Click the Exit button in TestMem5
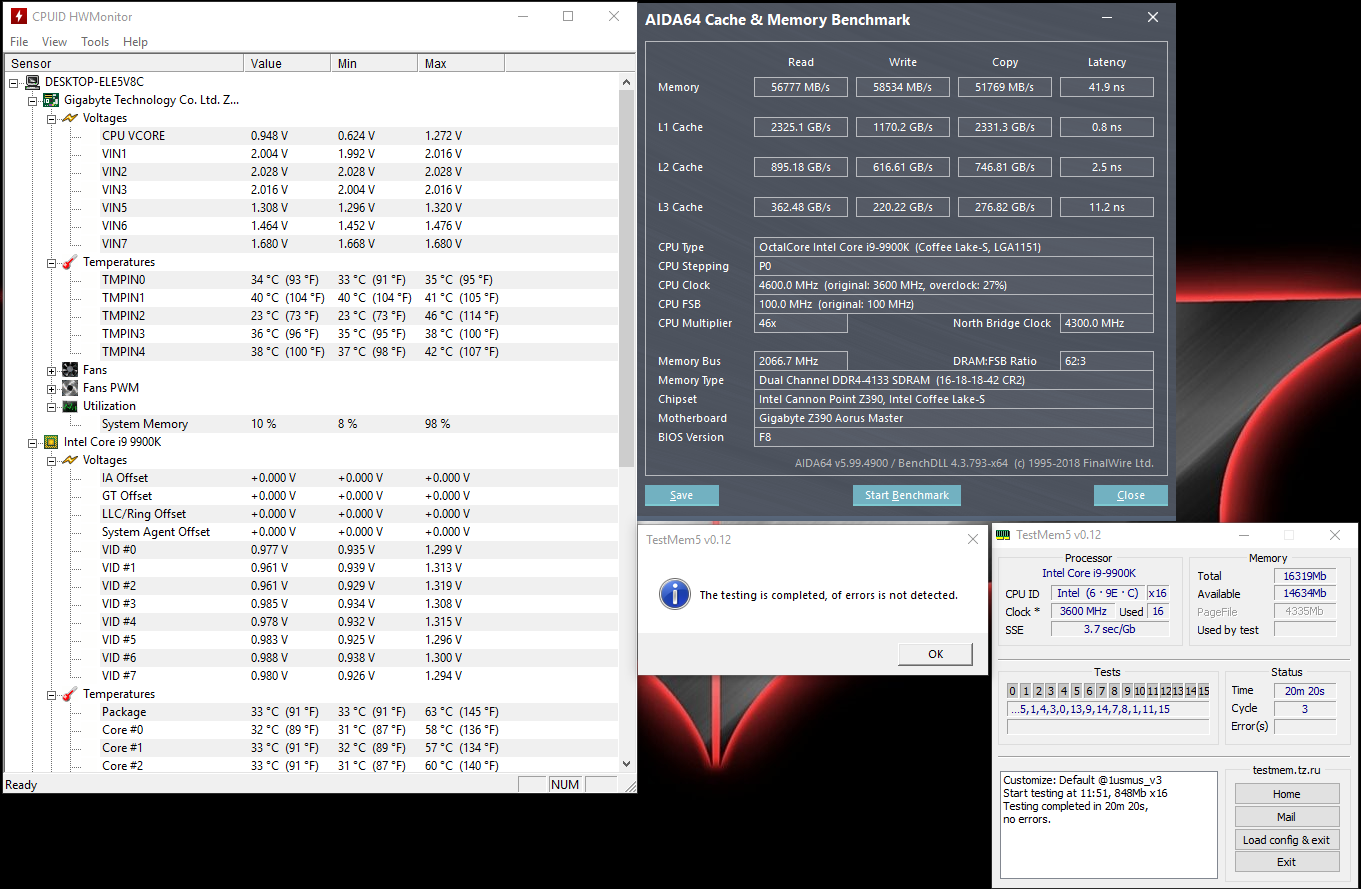The image size is (1361, 889). pos(1287,862)
